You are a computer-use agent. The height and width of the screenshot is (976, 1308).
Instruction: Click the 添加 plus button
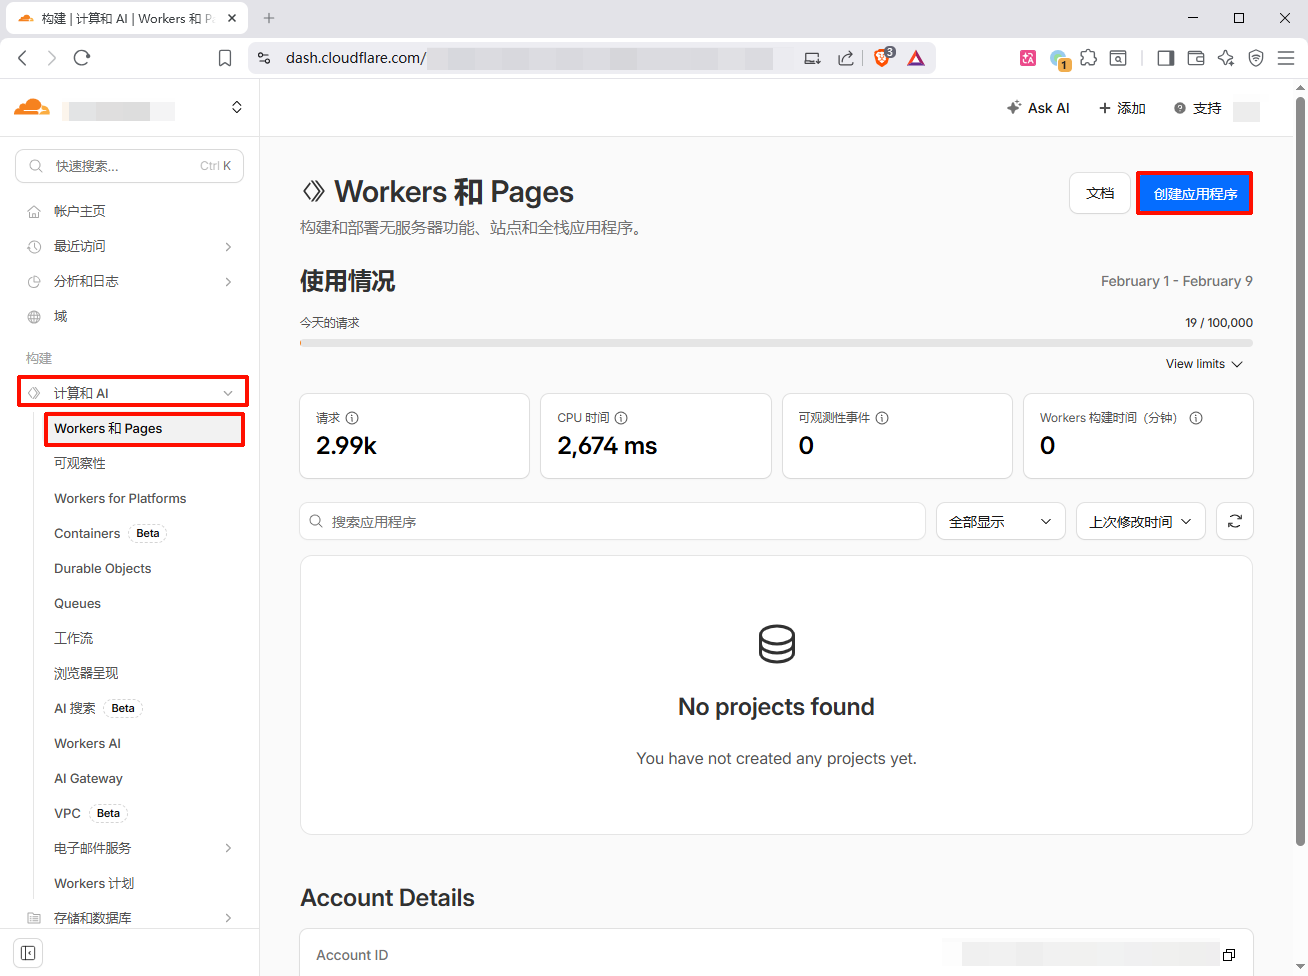1122,108
